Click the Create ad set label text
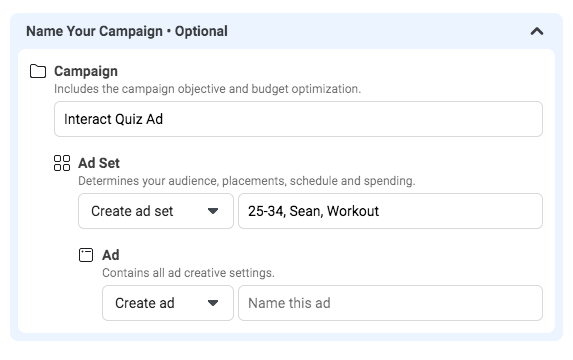This screenshot has height=360, width=573. coord(132,211)
